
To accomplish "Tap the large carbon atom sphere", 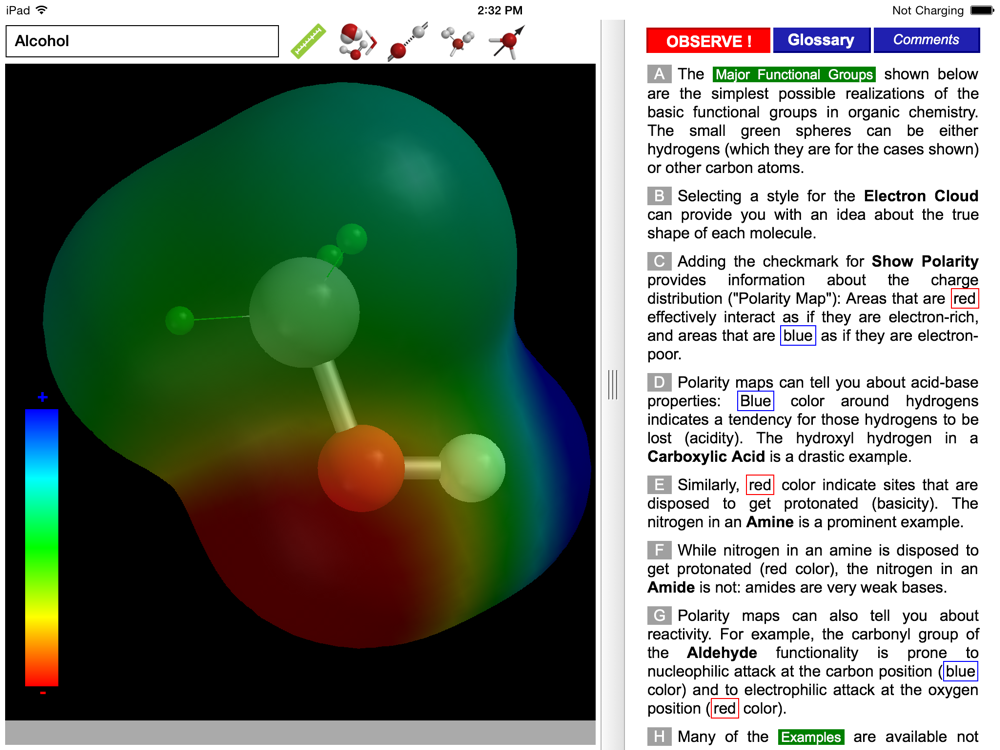I will 304,312.
